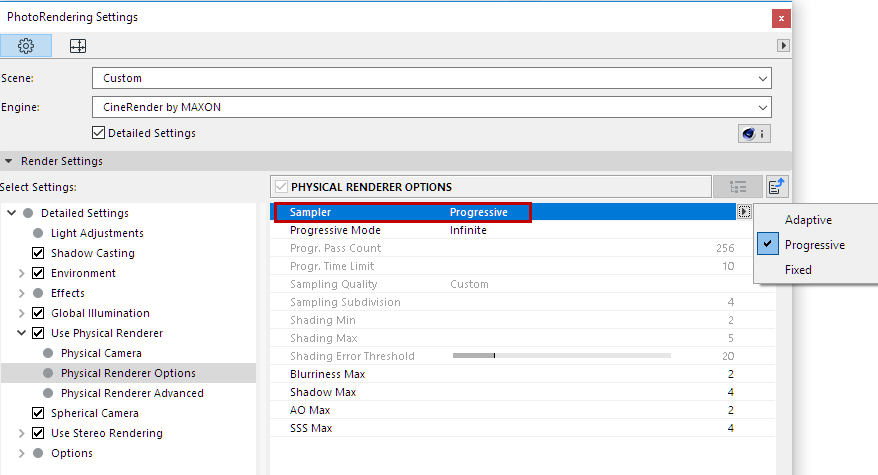878x475 pixels.
Task: Click the Shadow Max value field
Action: point(731,392)
